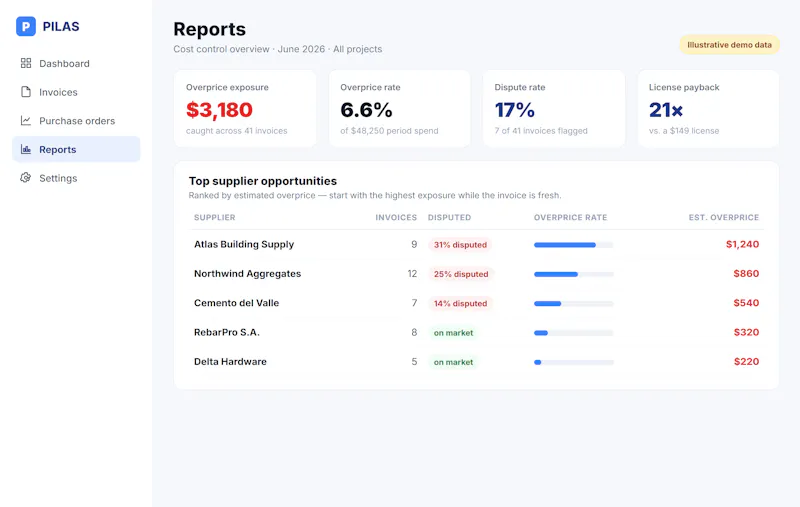Click the 'vs. a $149 license' text
The image size is (800, 507).
coord(684,131)
